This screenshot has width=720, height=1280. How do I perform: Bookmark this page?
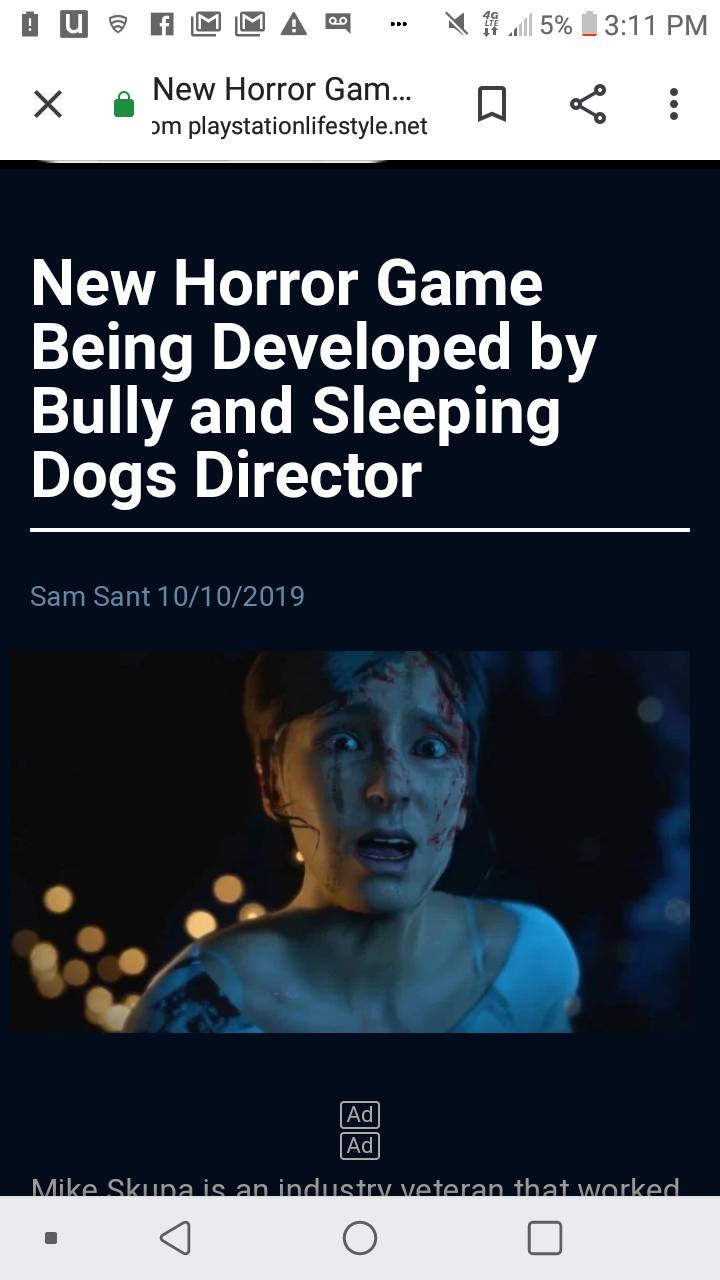(491, 104)
